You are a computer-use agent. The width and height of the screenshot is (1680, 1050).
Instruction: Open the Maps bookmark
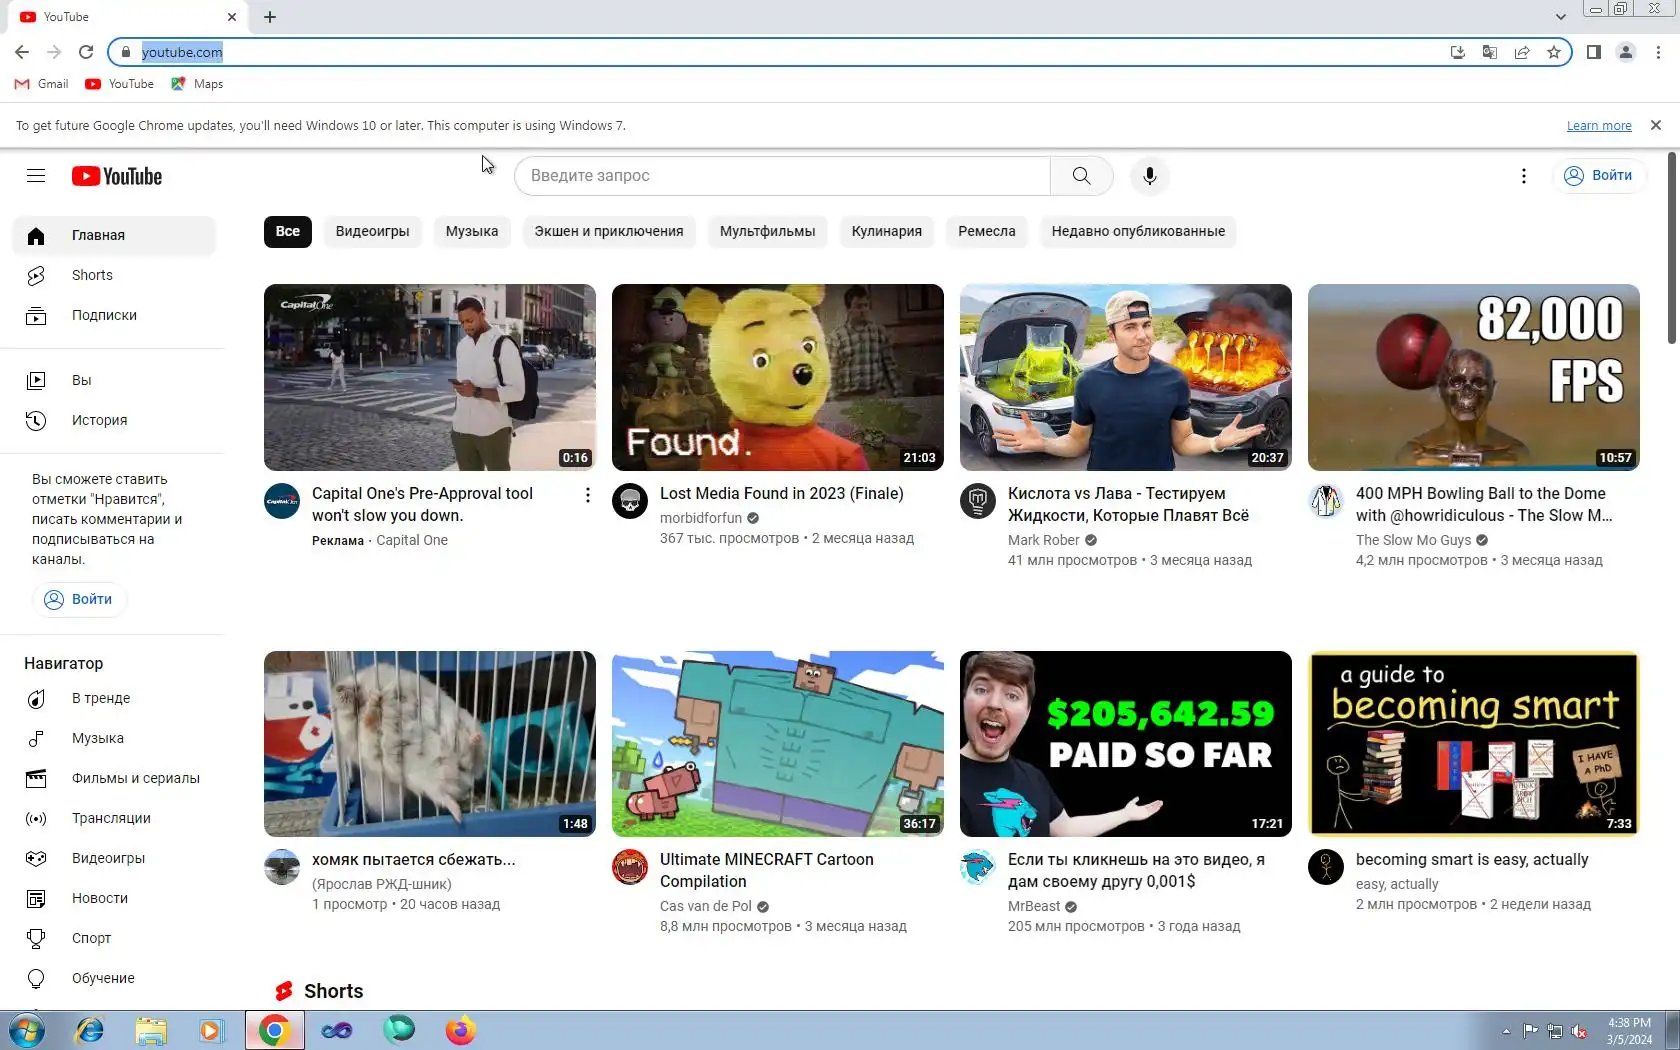point(197,84)
